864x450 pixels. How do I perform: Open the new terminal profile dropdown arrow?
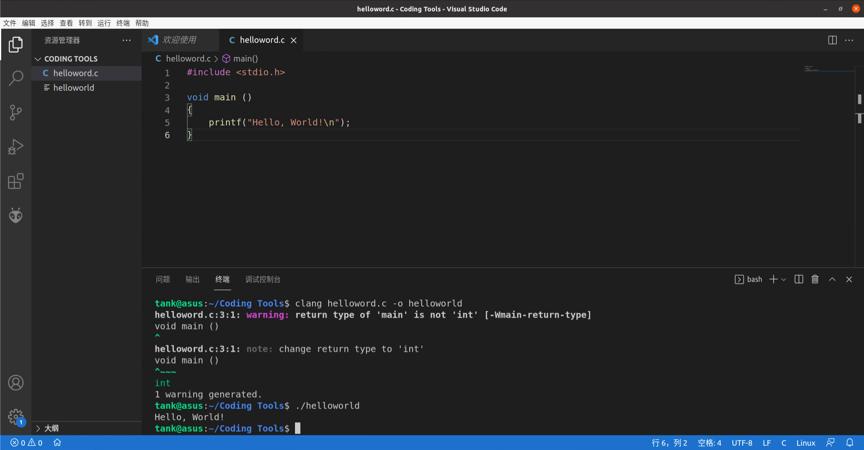click(784, 280)
